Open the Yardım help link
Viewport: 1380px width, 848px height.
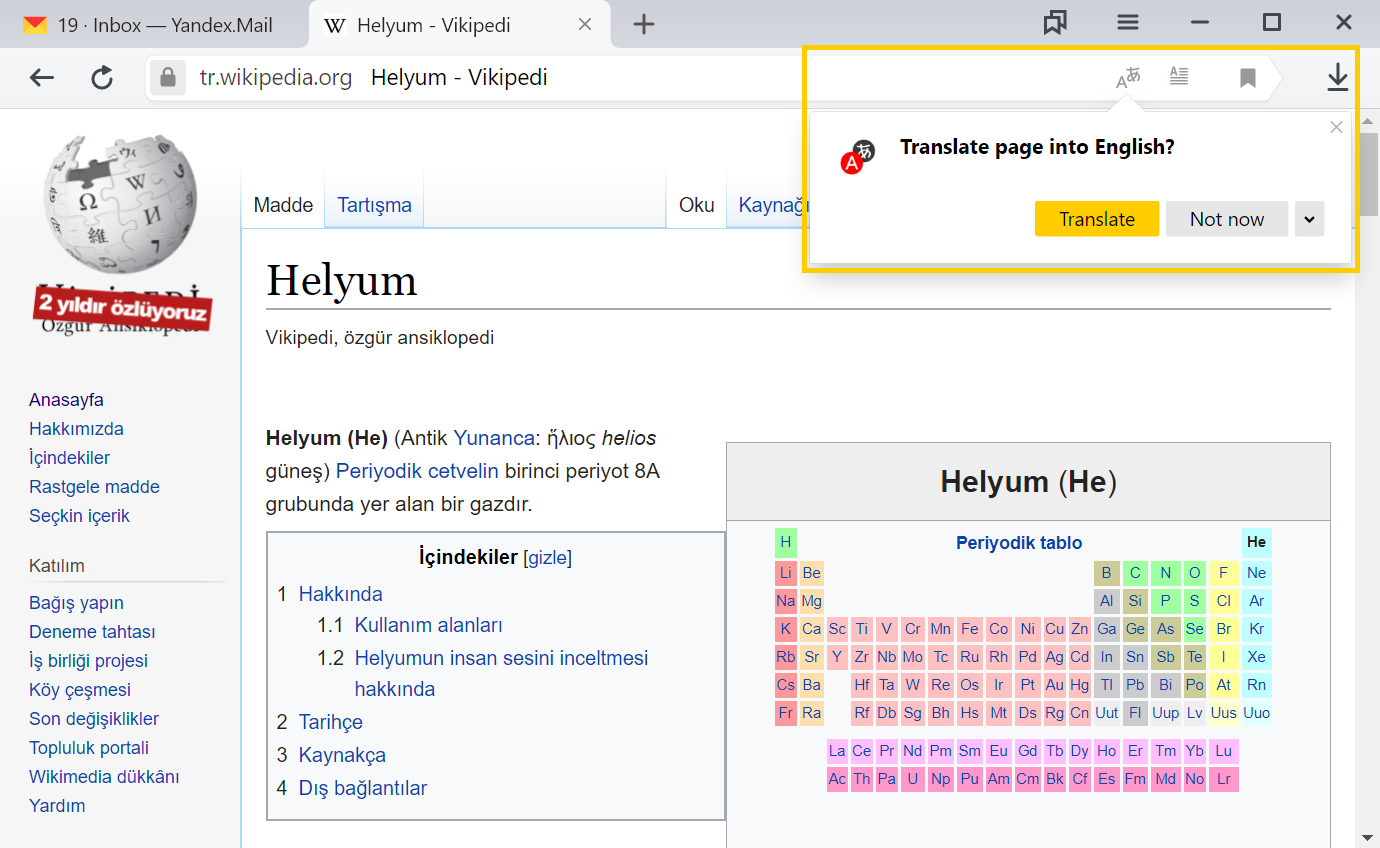tap(57, 806)
